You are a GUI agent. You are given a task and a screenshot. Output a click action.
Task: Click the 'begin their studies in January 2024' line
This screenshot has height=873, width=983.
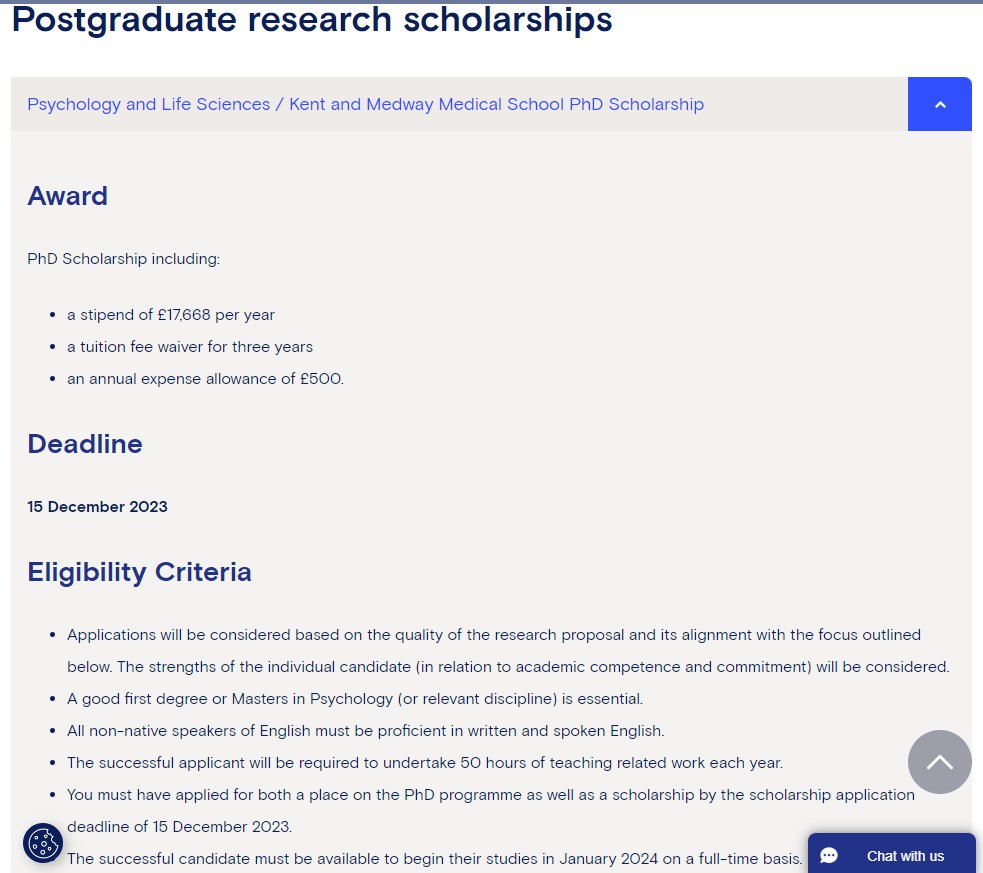pos(434,859)
